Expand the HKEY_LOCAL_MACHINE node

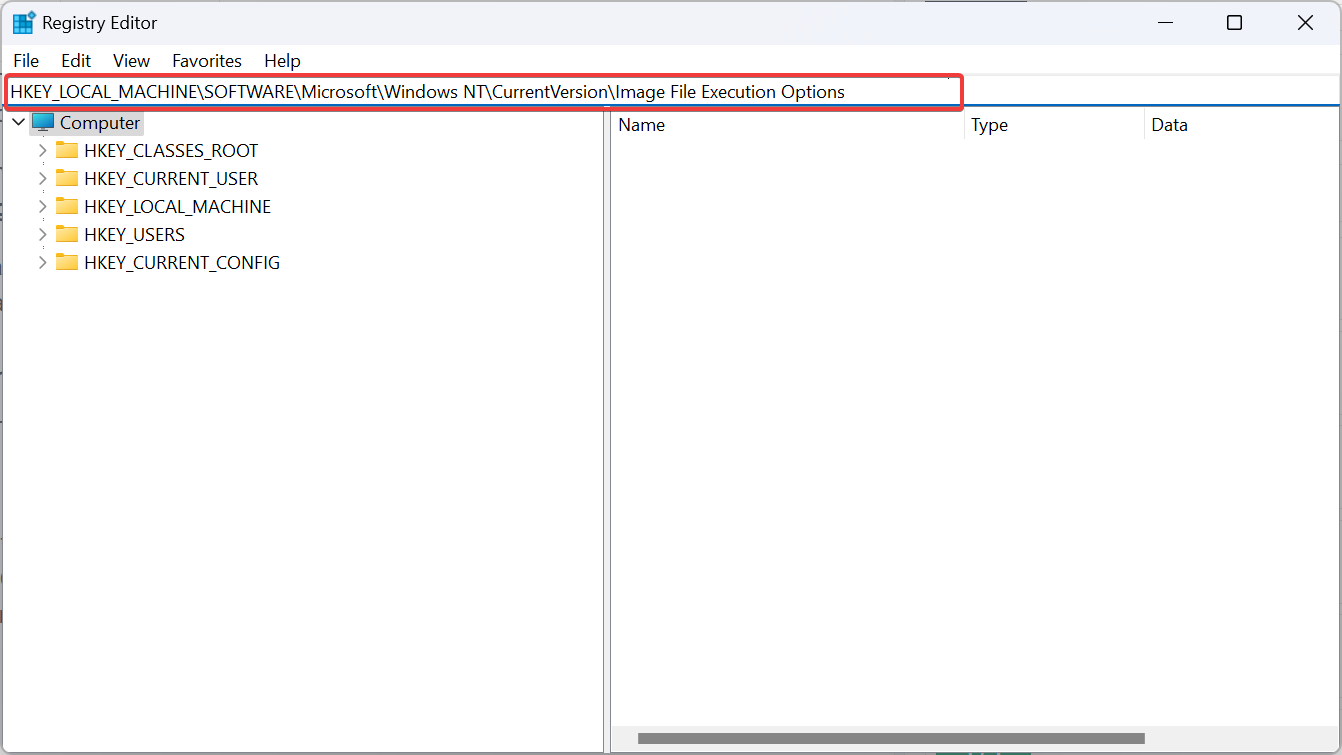41,206
